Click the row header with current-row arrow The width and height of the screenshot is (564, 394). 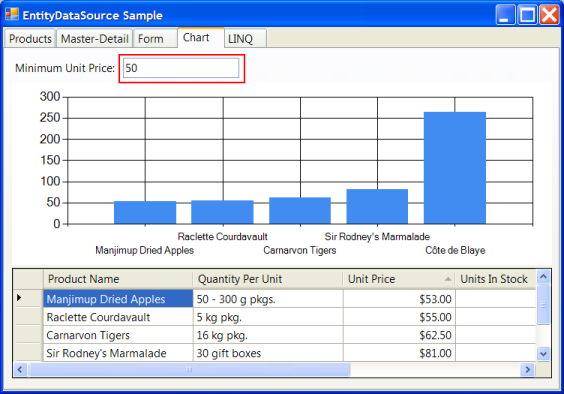28,298
